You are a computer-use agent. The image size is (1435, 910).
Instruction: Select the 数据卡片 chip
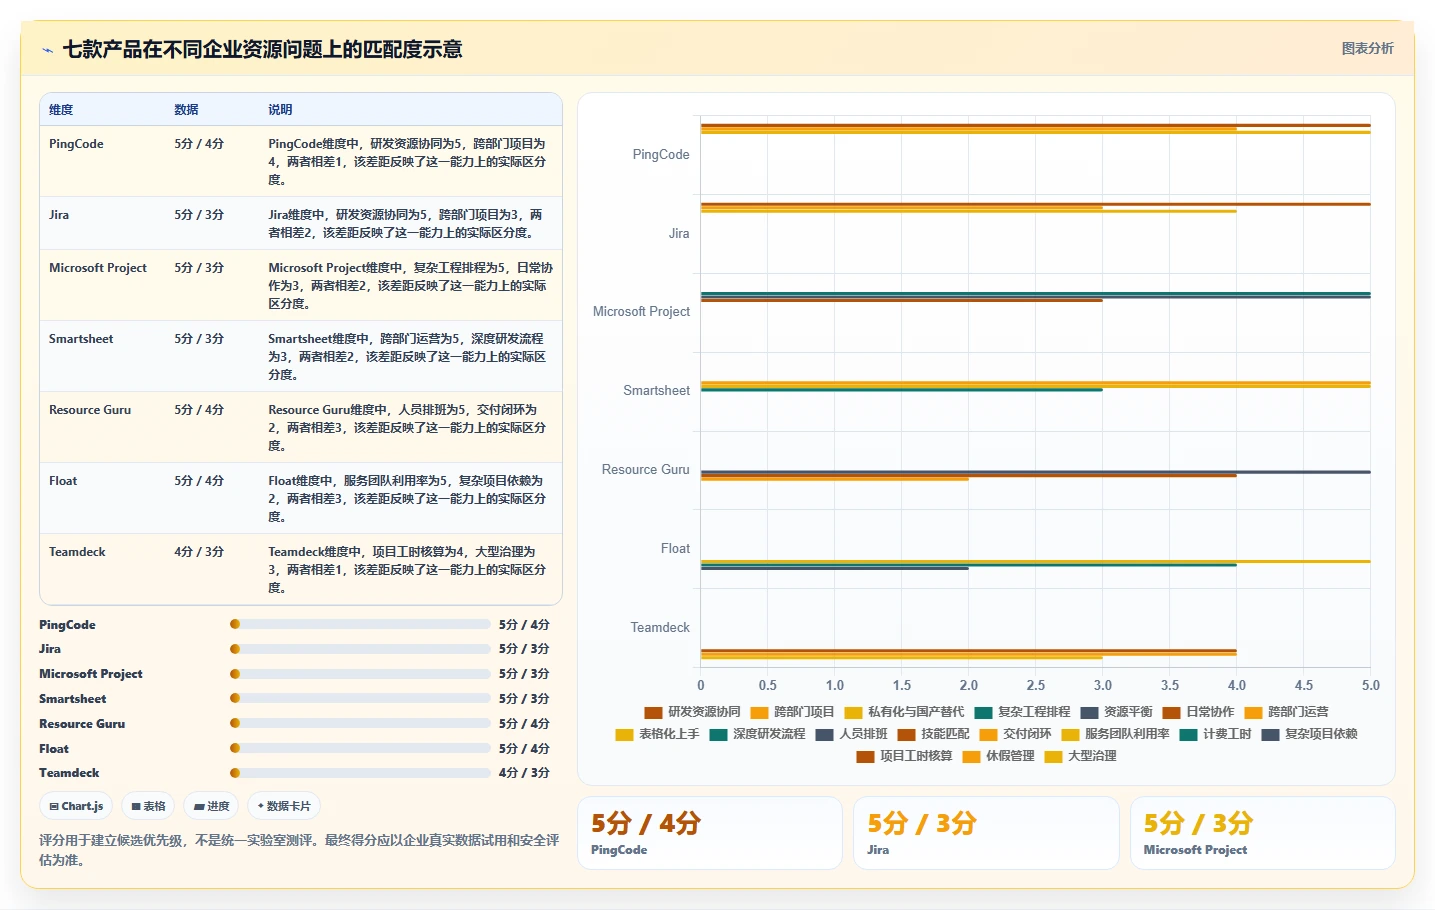click(x=284, y=806)
